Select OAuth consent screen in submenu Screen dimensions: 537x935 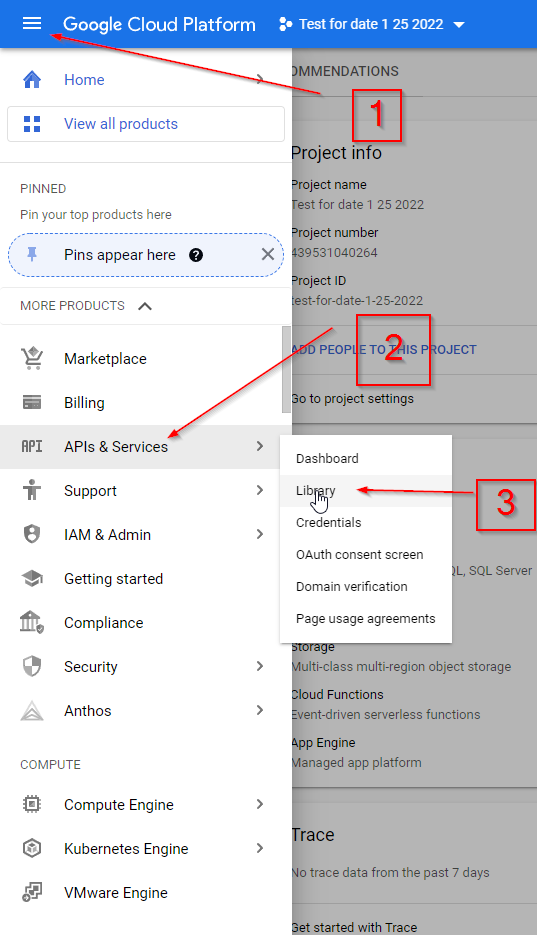coord(366,555)
